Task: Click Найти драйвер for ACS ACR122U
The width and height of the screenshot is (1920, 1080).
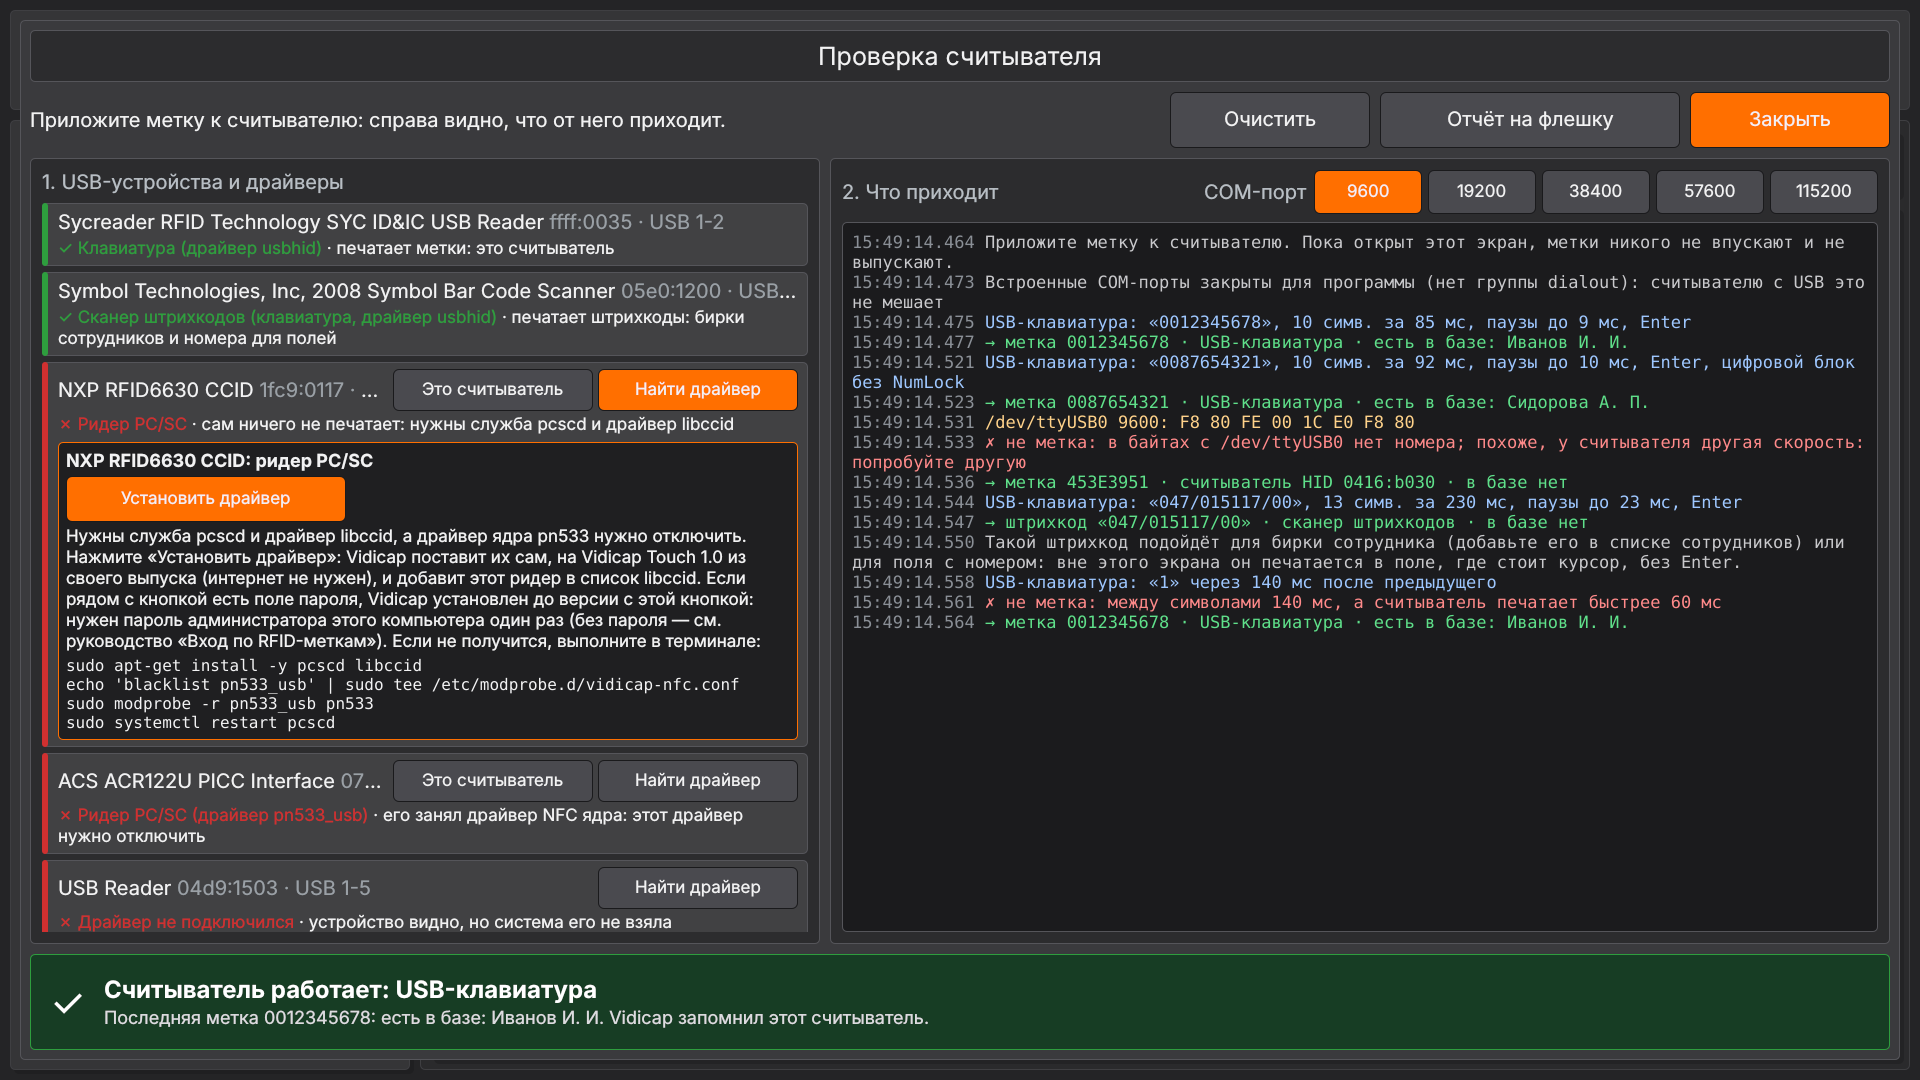Action: [697, 781]
